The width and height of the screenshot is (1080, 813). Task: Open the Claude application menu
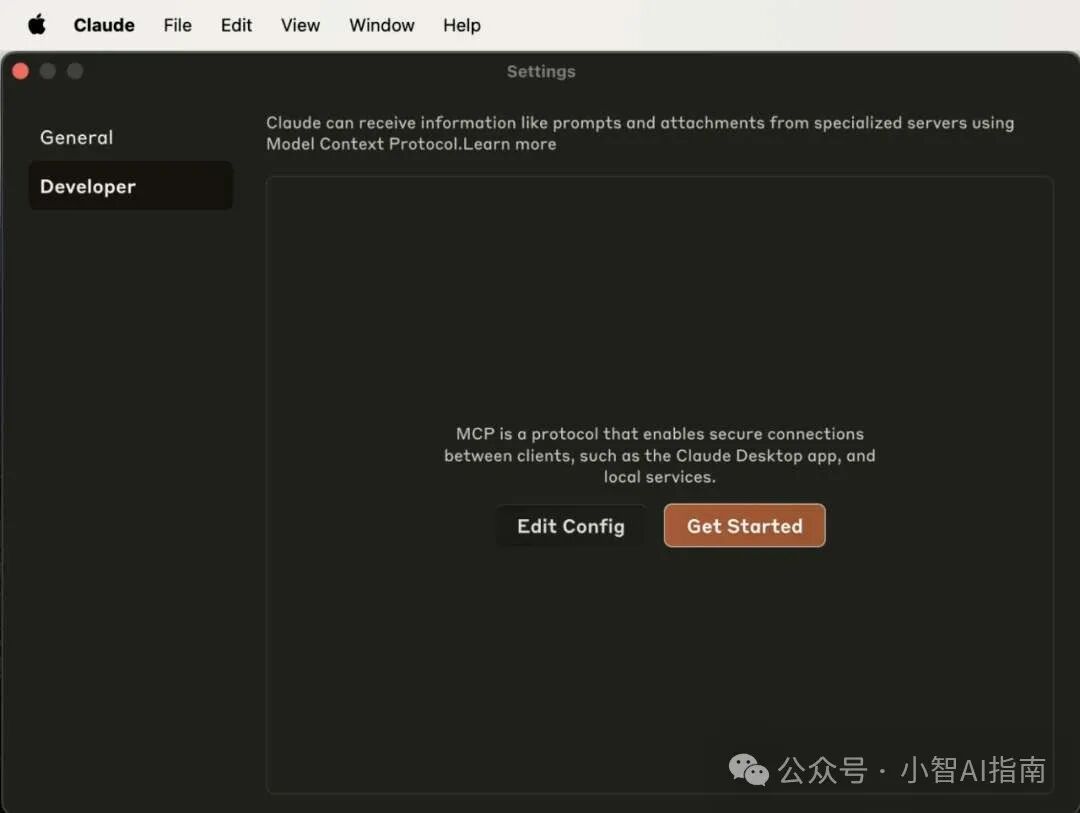pyautogui.click(x=104, y=25)
